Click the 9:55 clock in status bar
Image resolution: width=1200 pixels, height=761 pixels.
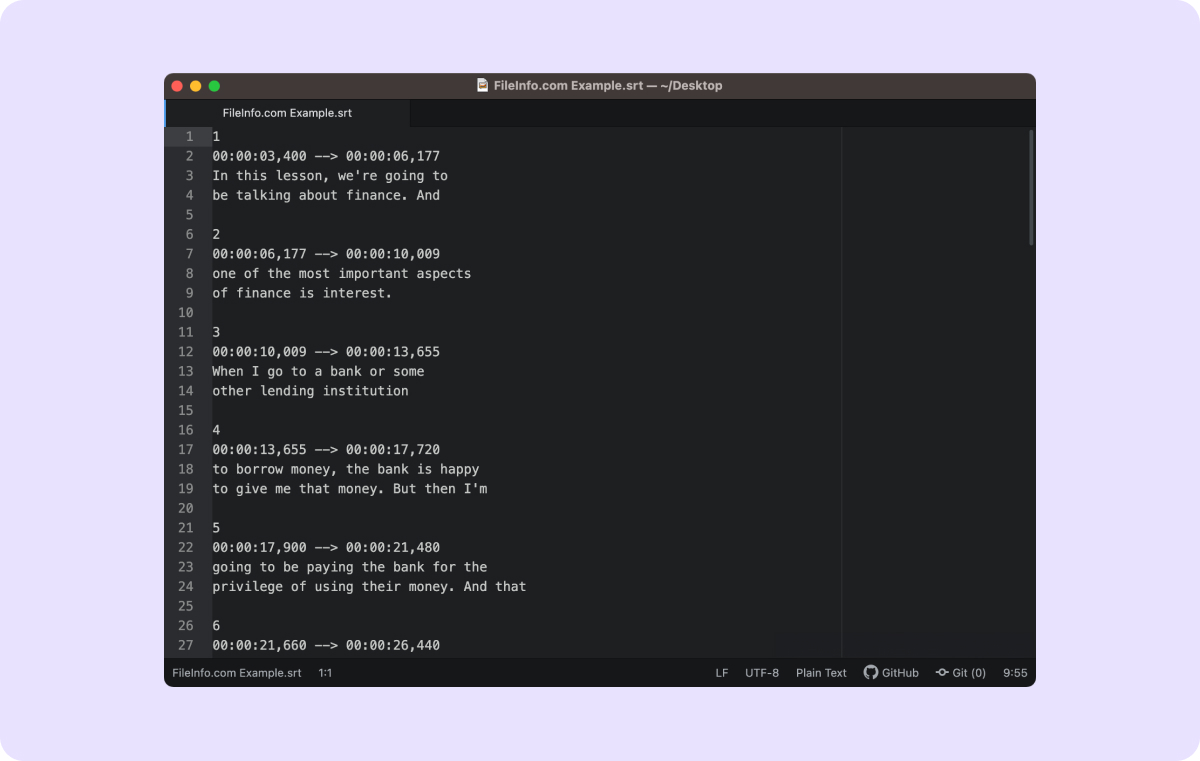(1015, 673)
